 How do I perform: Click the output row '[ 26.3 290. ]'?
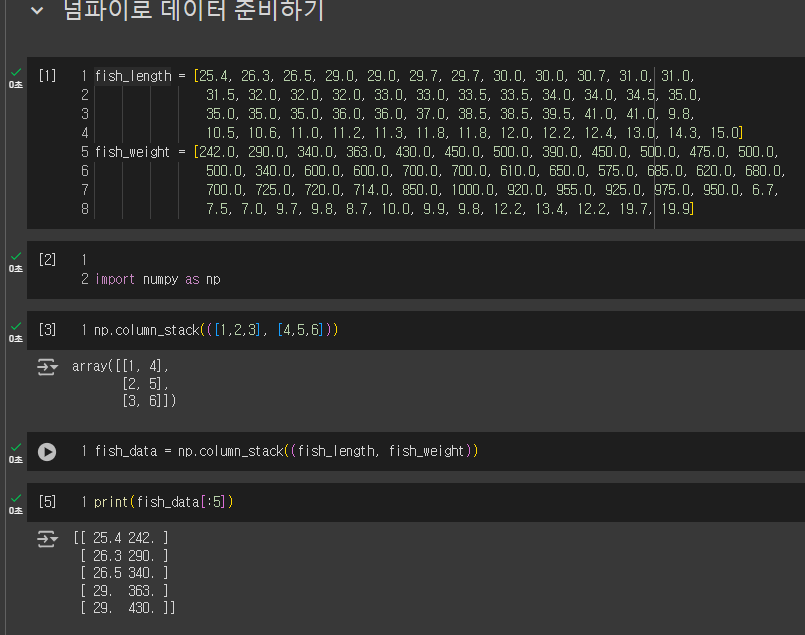coord(124,556)
